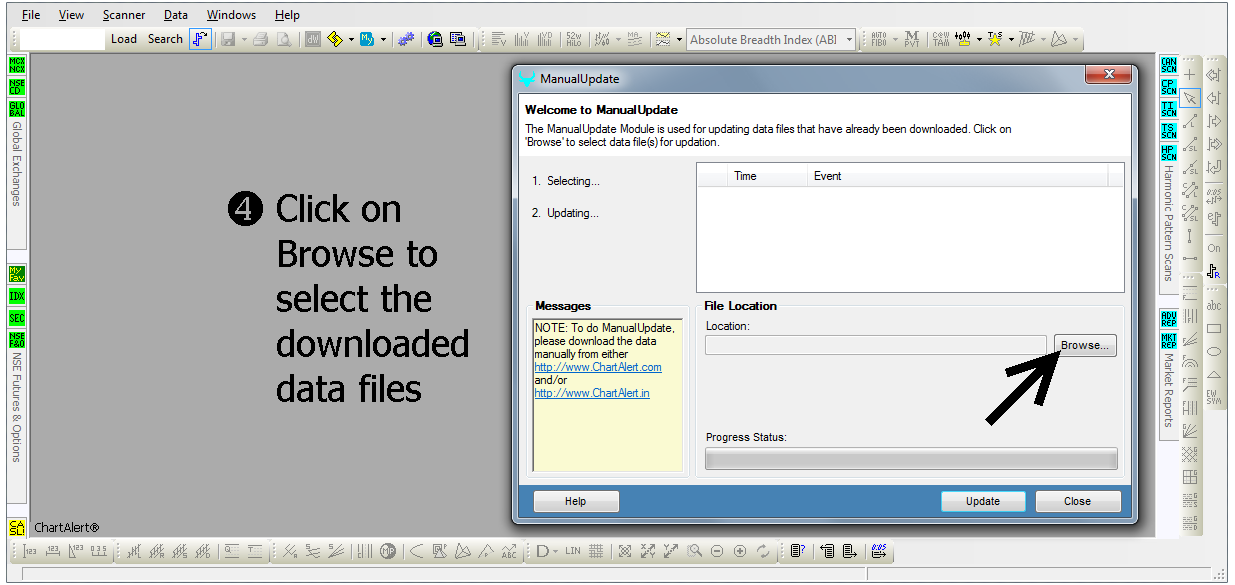Open the MKT REP market report icon
1235x585 pixels.
[x=1168, y=341]
